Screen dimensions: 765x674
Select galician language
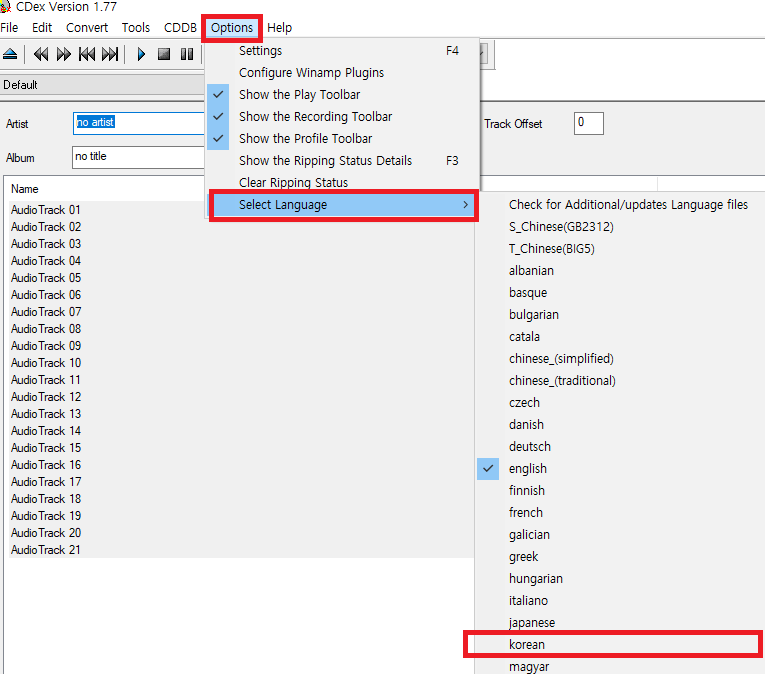point(620,534)
